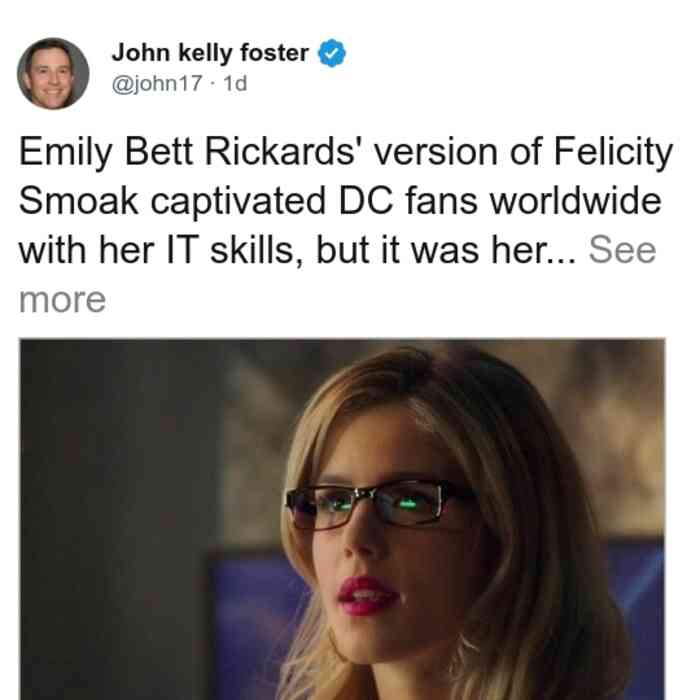The image size is (700, 700).
Task: Open attached photo of woman with glasses
Action: pos(342,519)
